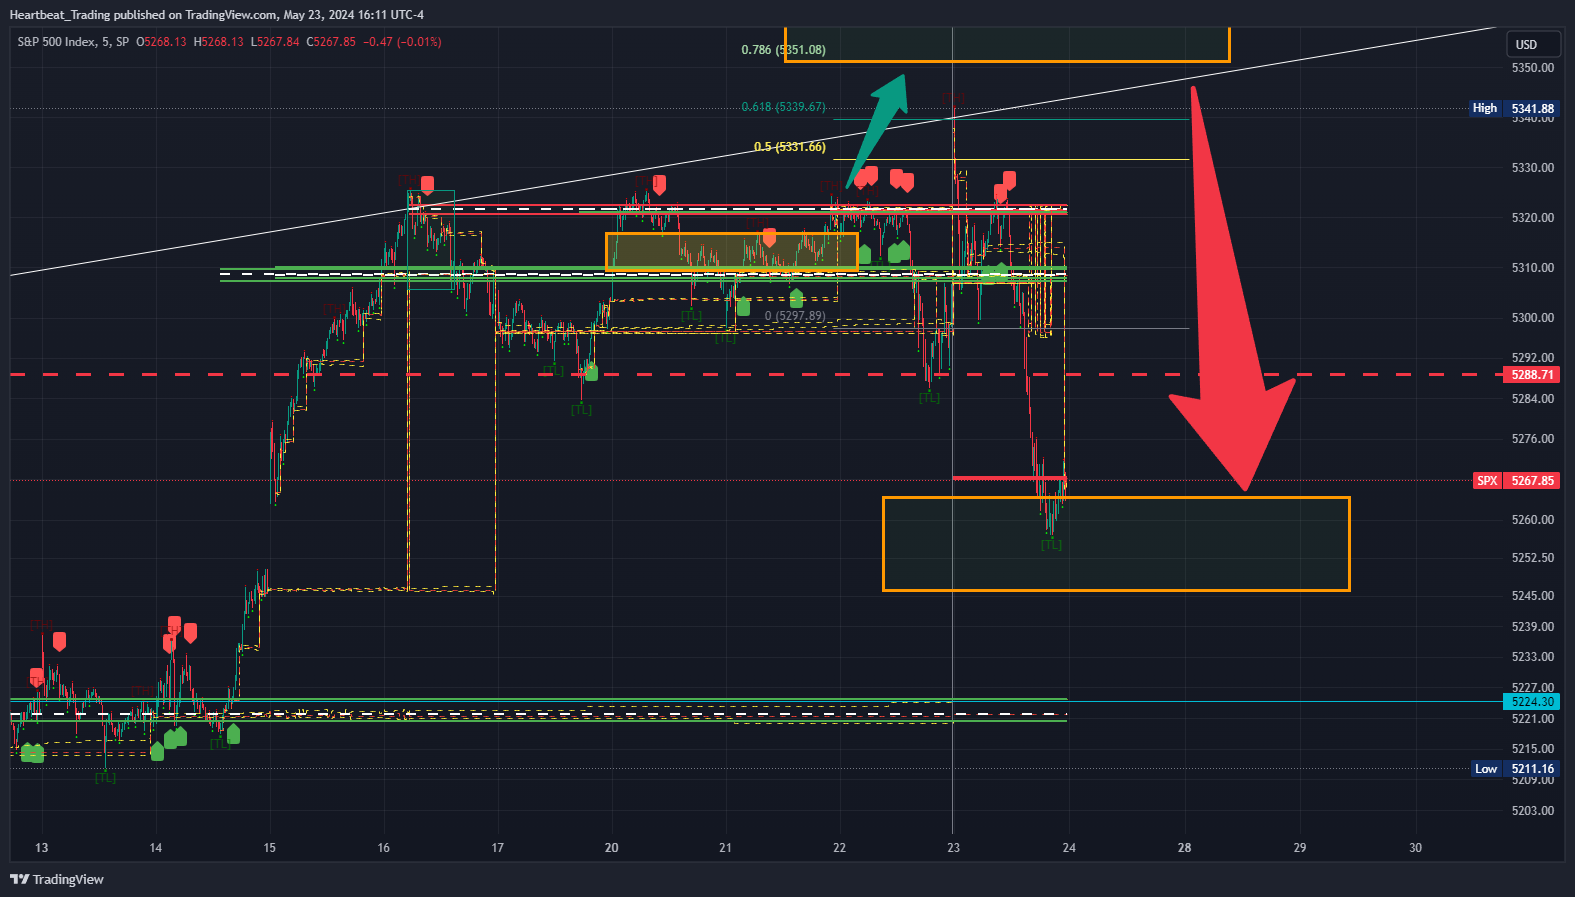Click the red 5288.71 price label

coord(1531,375)
